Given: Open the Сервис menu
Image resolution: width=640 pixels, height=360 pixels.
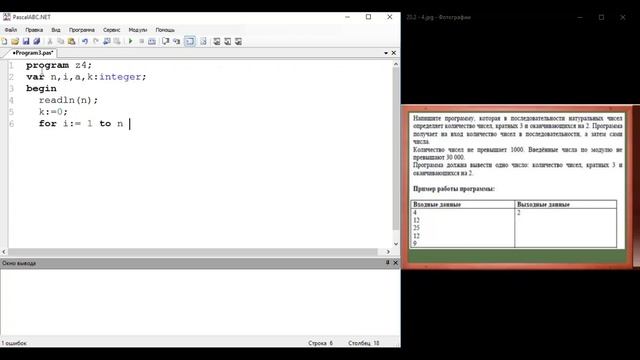Looking at the screenshot, I should click(x=111, y=30).
